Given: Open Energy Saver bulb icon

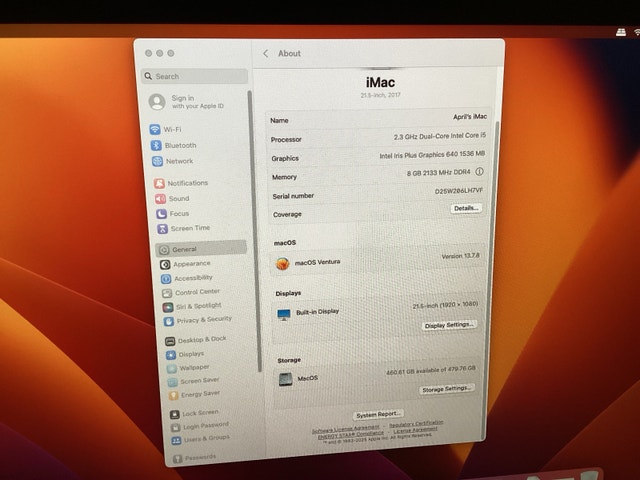Looking at the screenshot, I should (173, 396).
